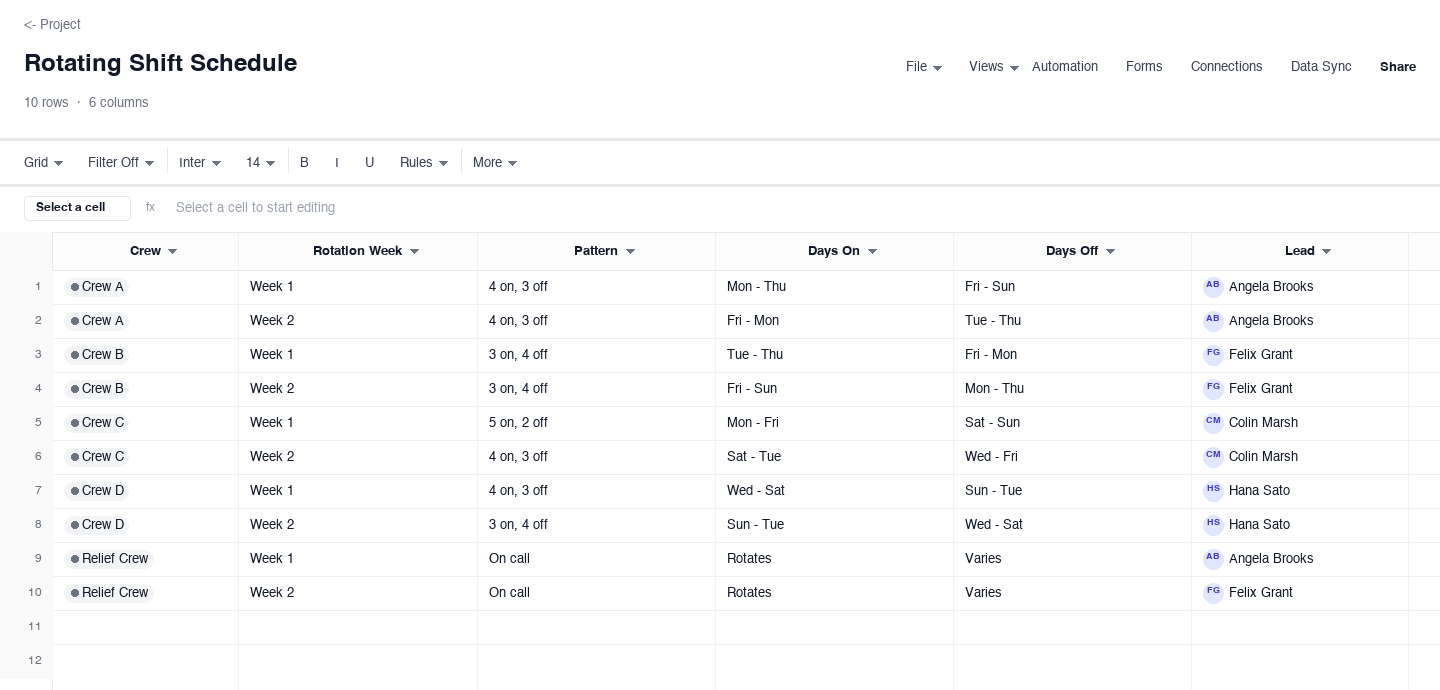Screen dimensions: 1440x690
Task: Toggle italic formatting I
Action: [336, 162]
